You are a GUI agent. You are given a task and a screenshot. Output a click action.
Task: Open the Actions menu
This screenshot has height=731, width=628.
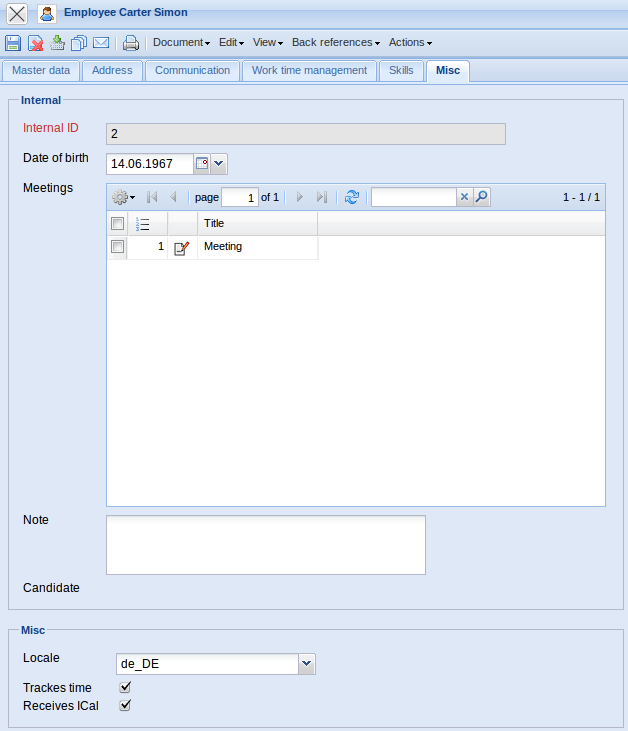pos(410,43)
